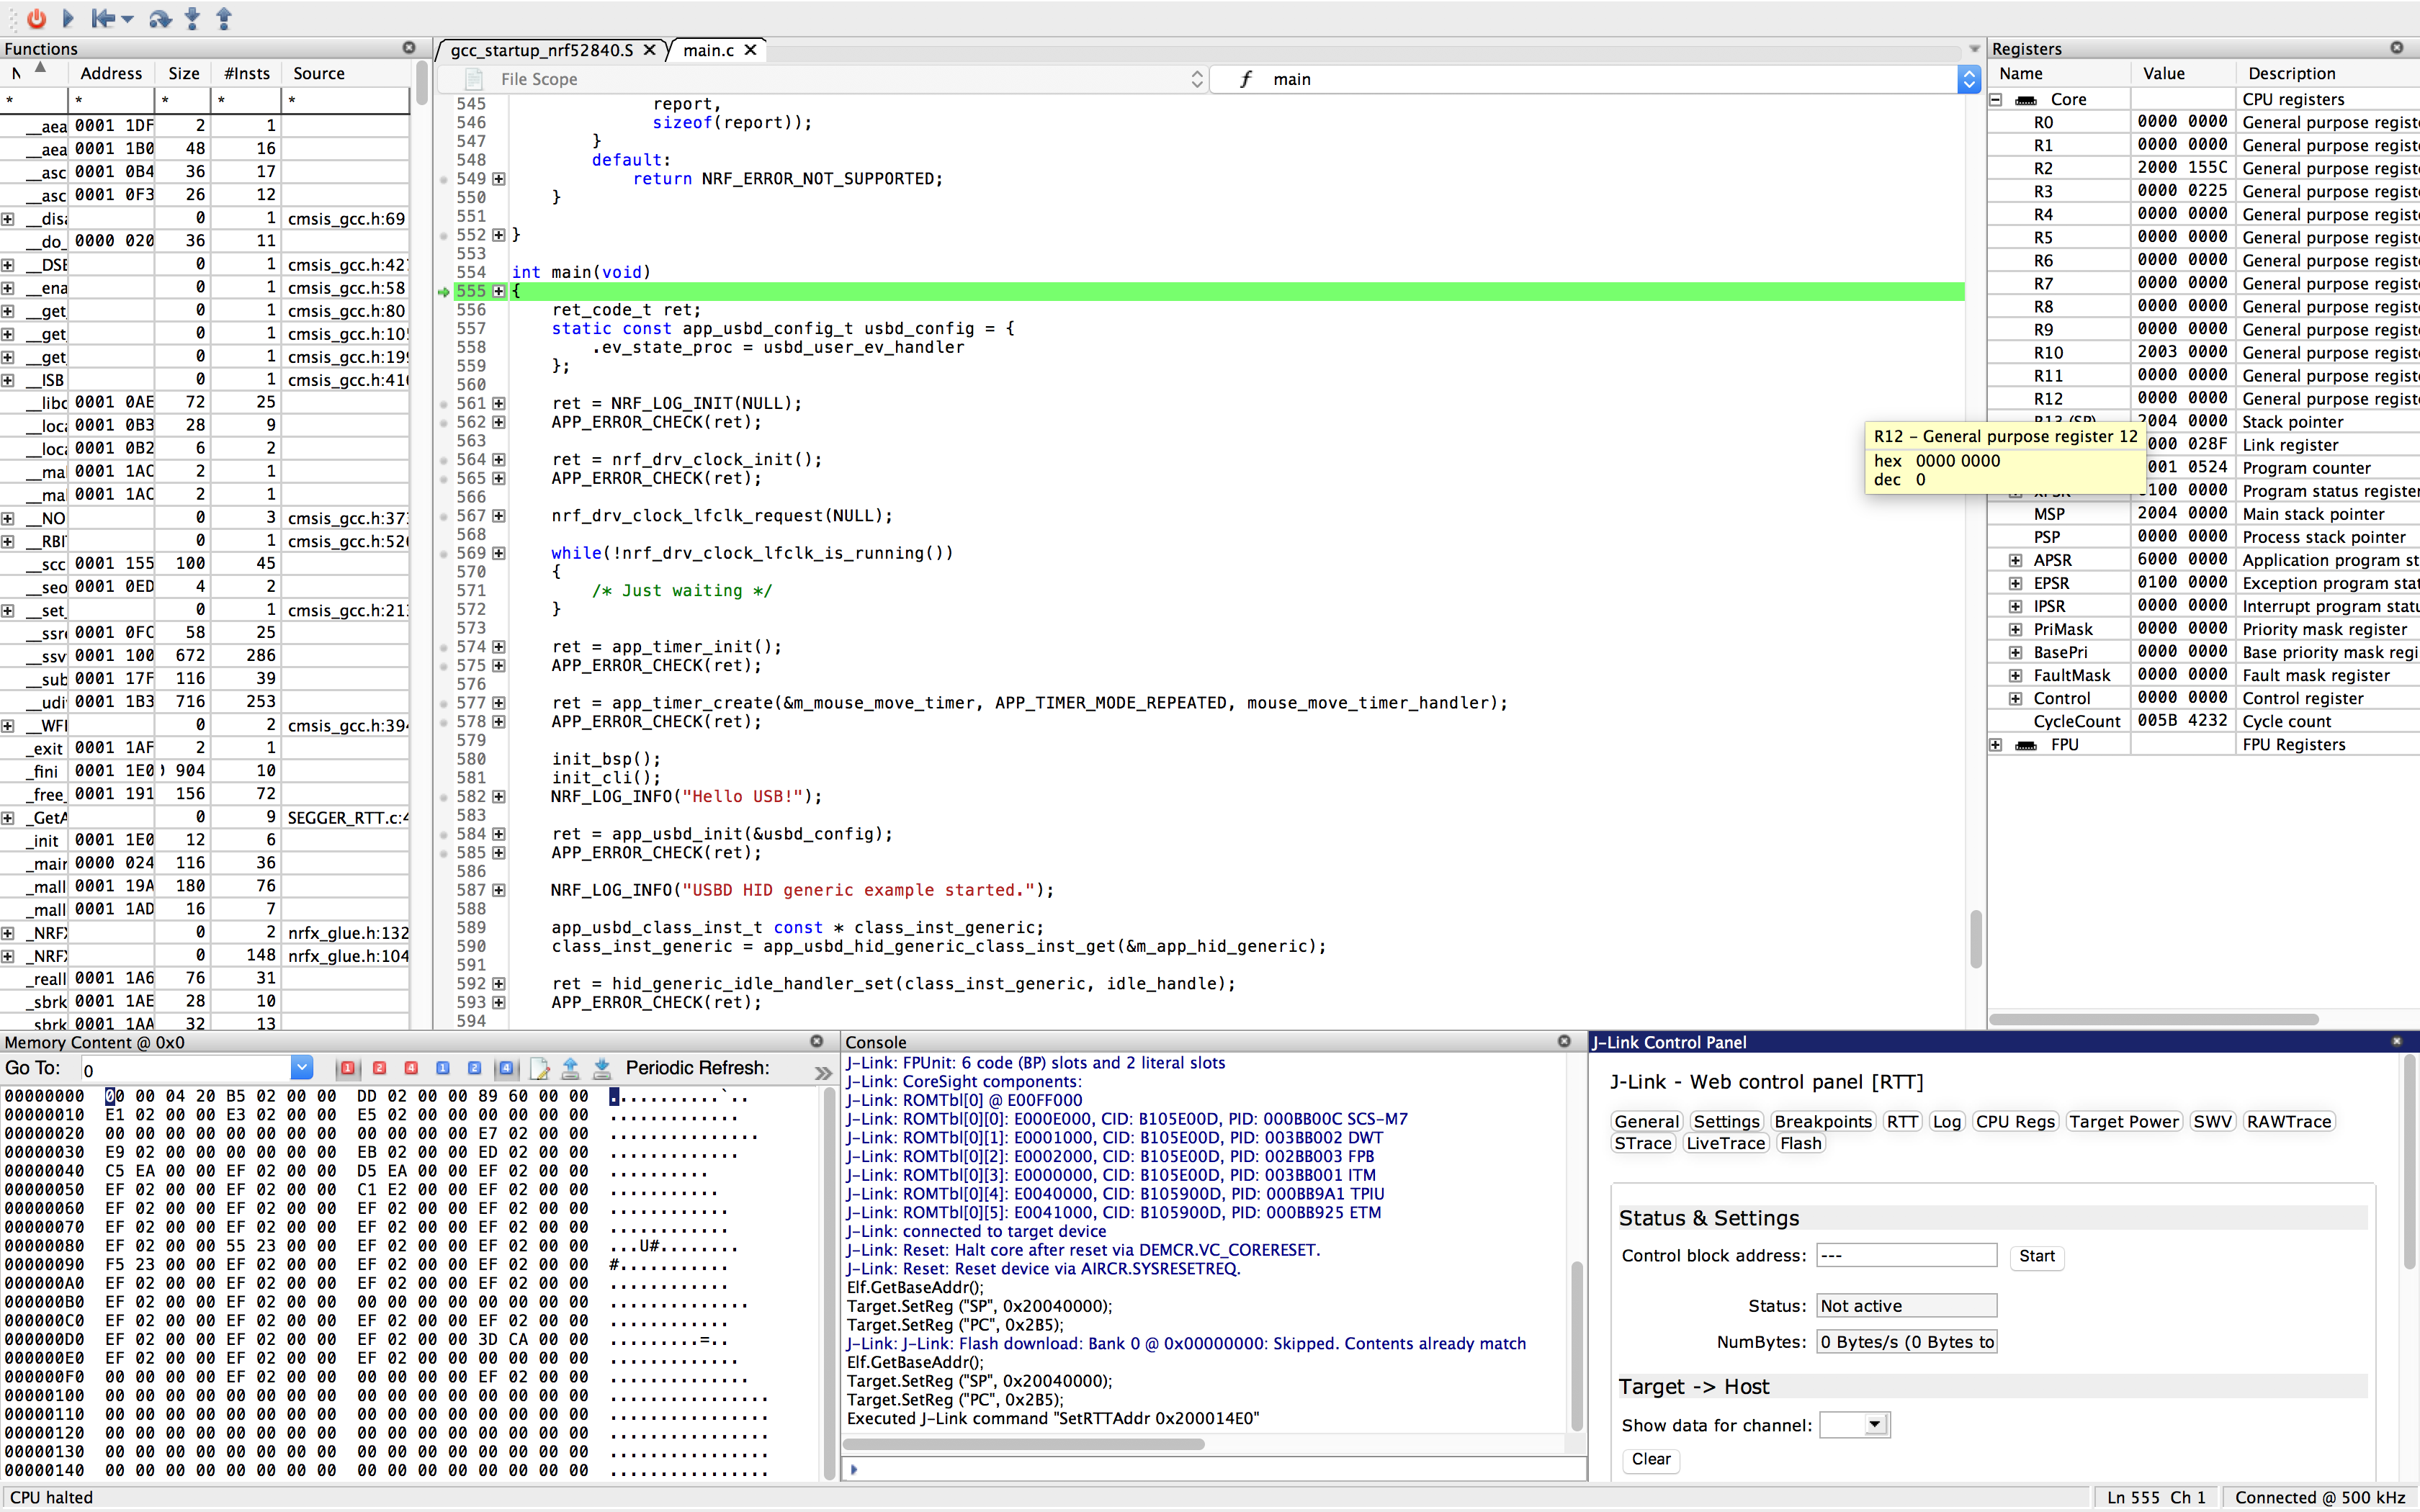The height and width of the screenshot is (1512, 2420).
Task: Expand the FPU registers group
Action: [1996, 745]
